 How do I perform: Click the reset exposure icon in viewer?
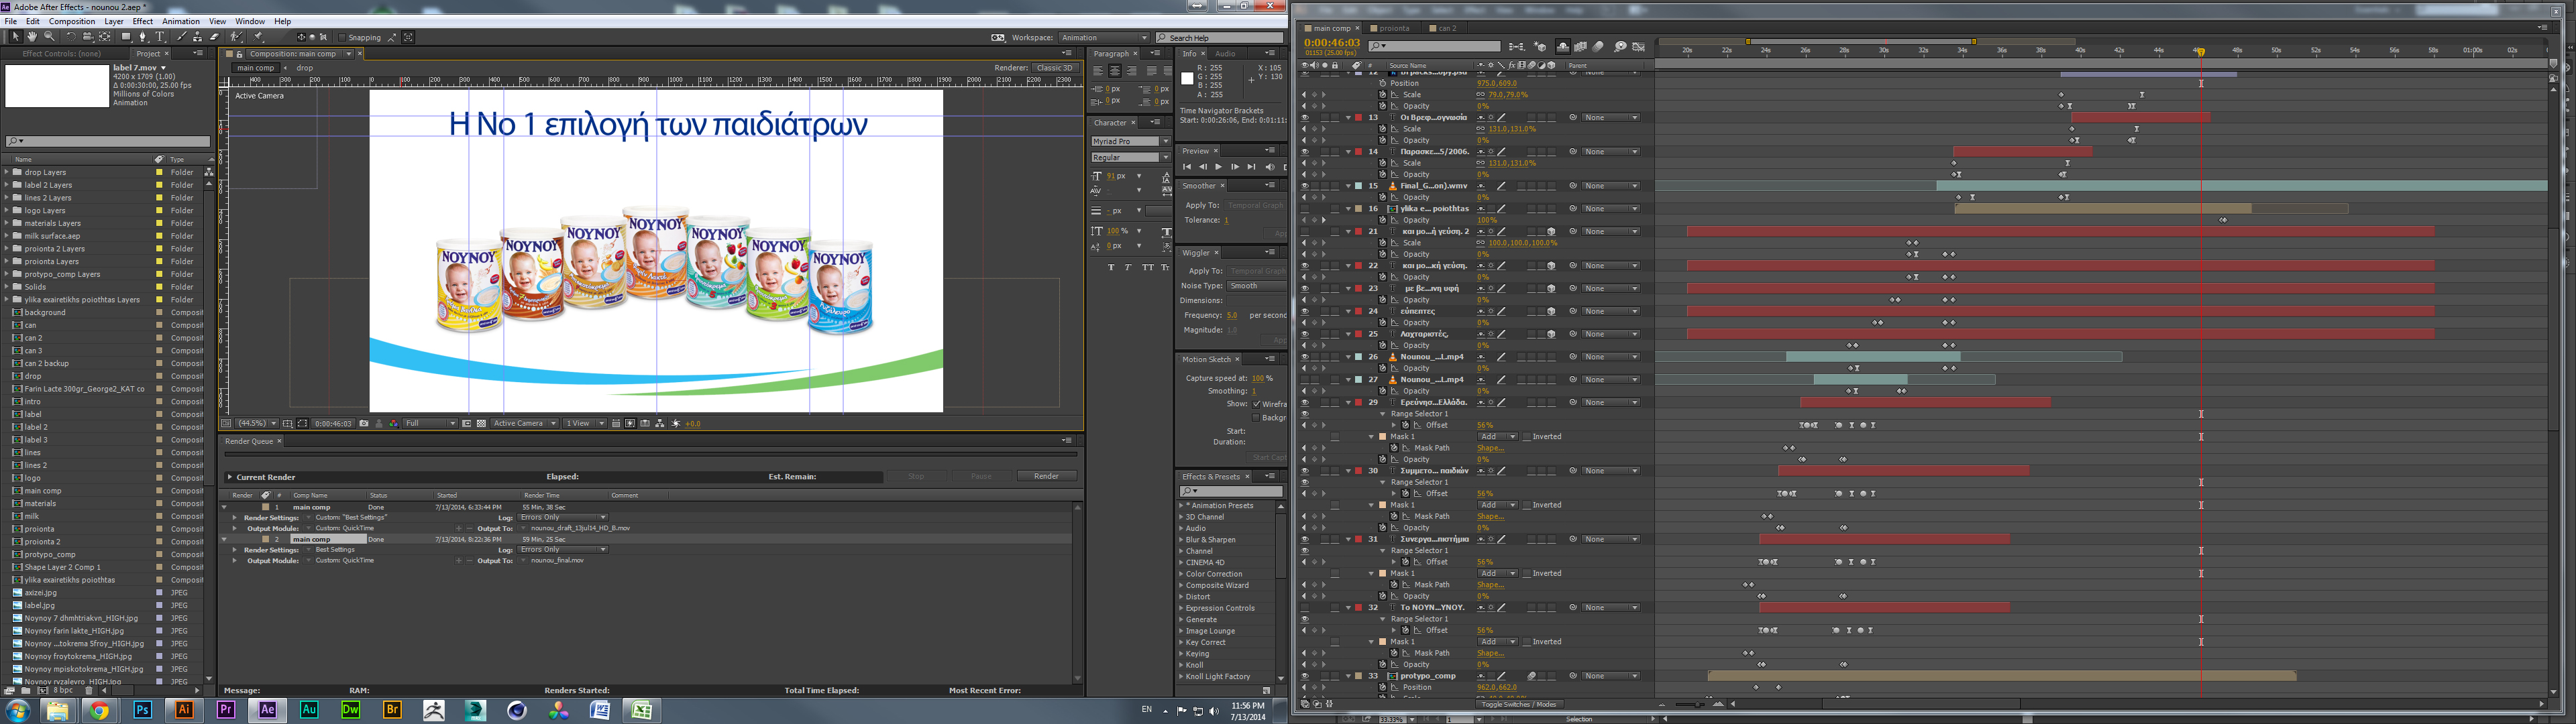[x=676, y=424]
